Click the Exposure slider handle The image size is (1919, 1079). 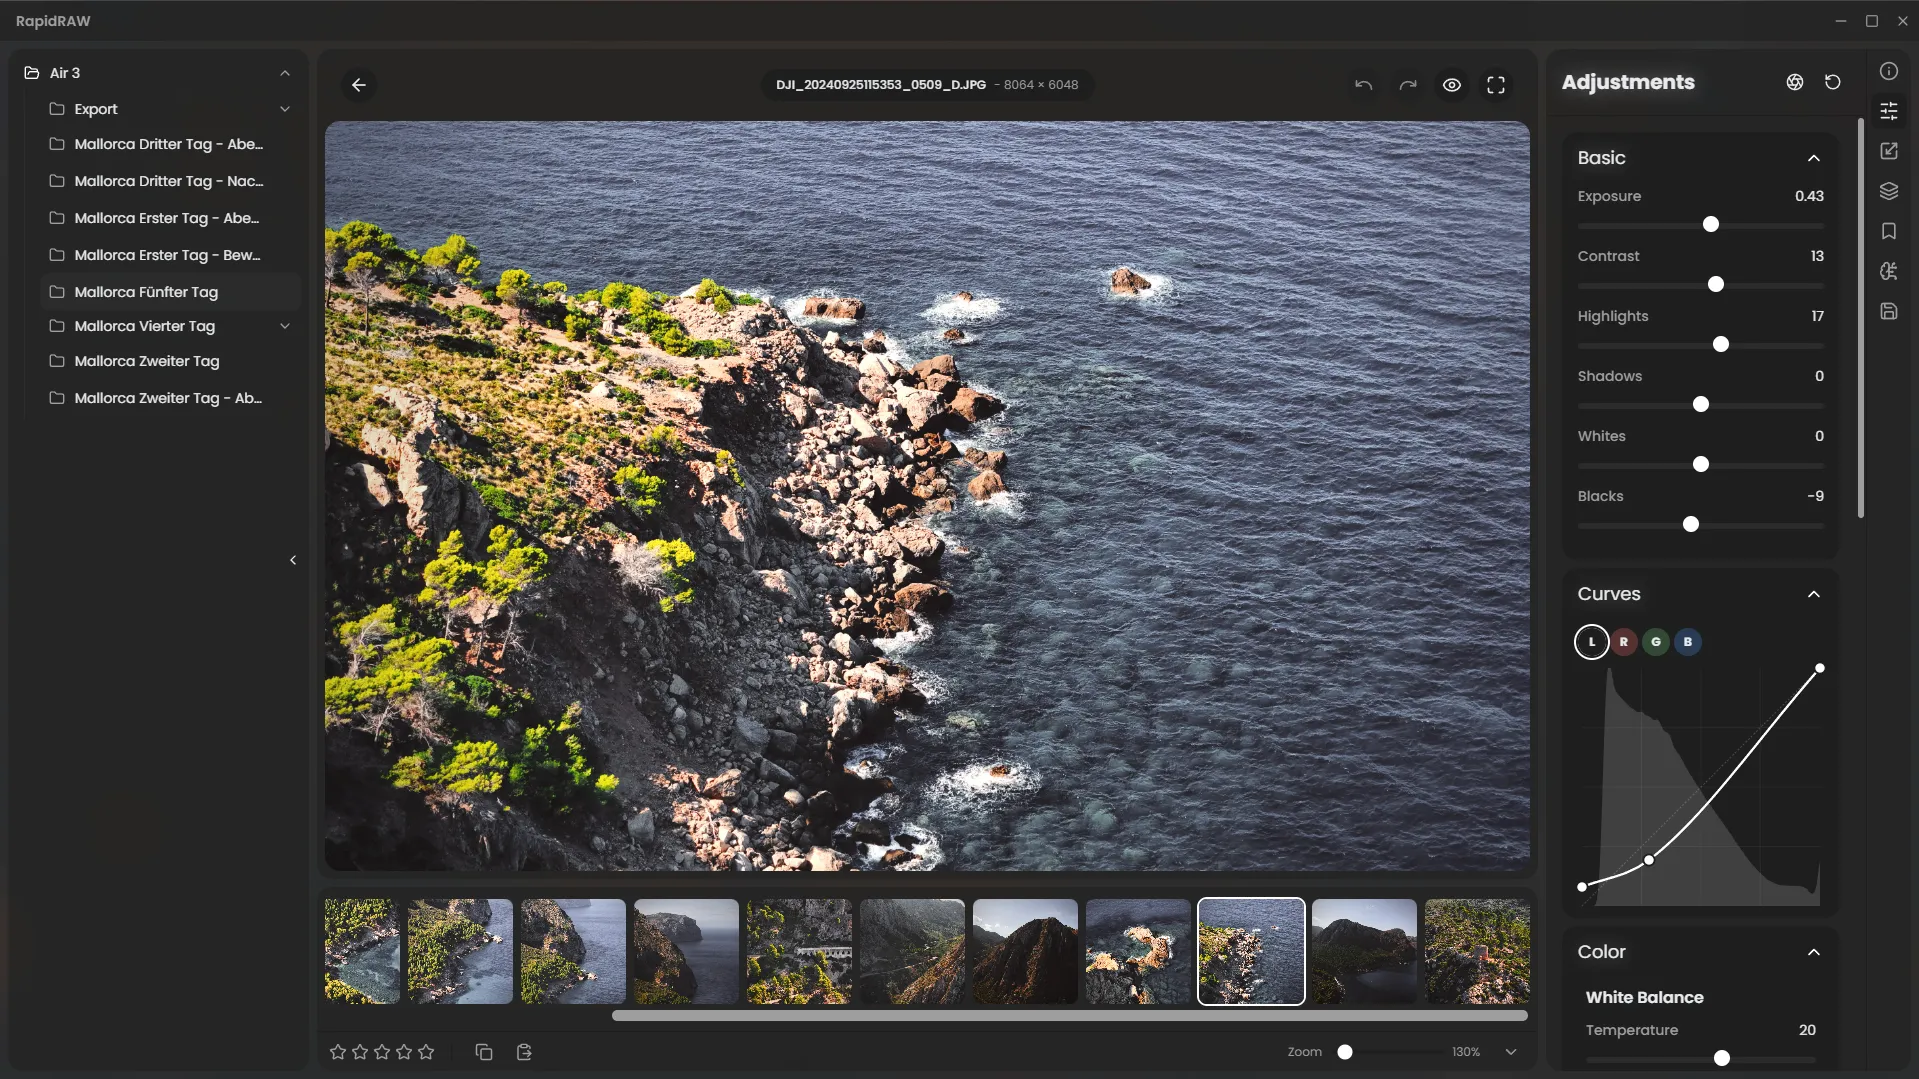[1711, 224]
